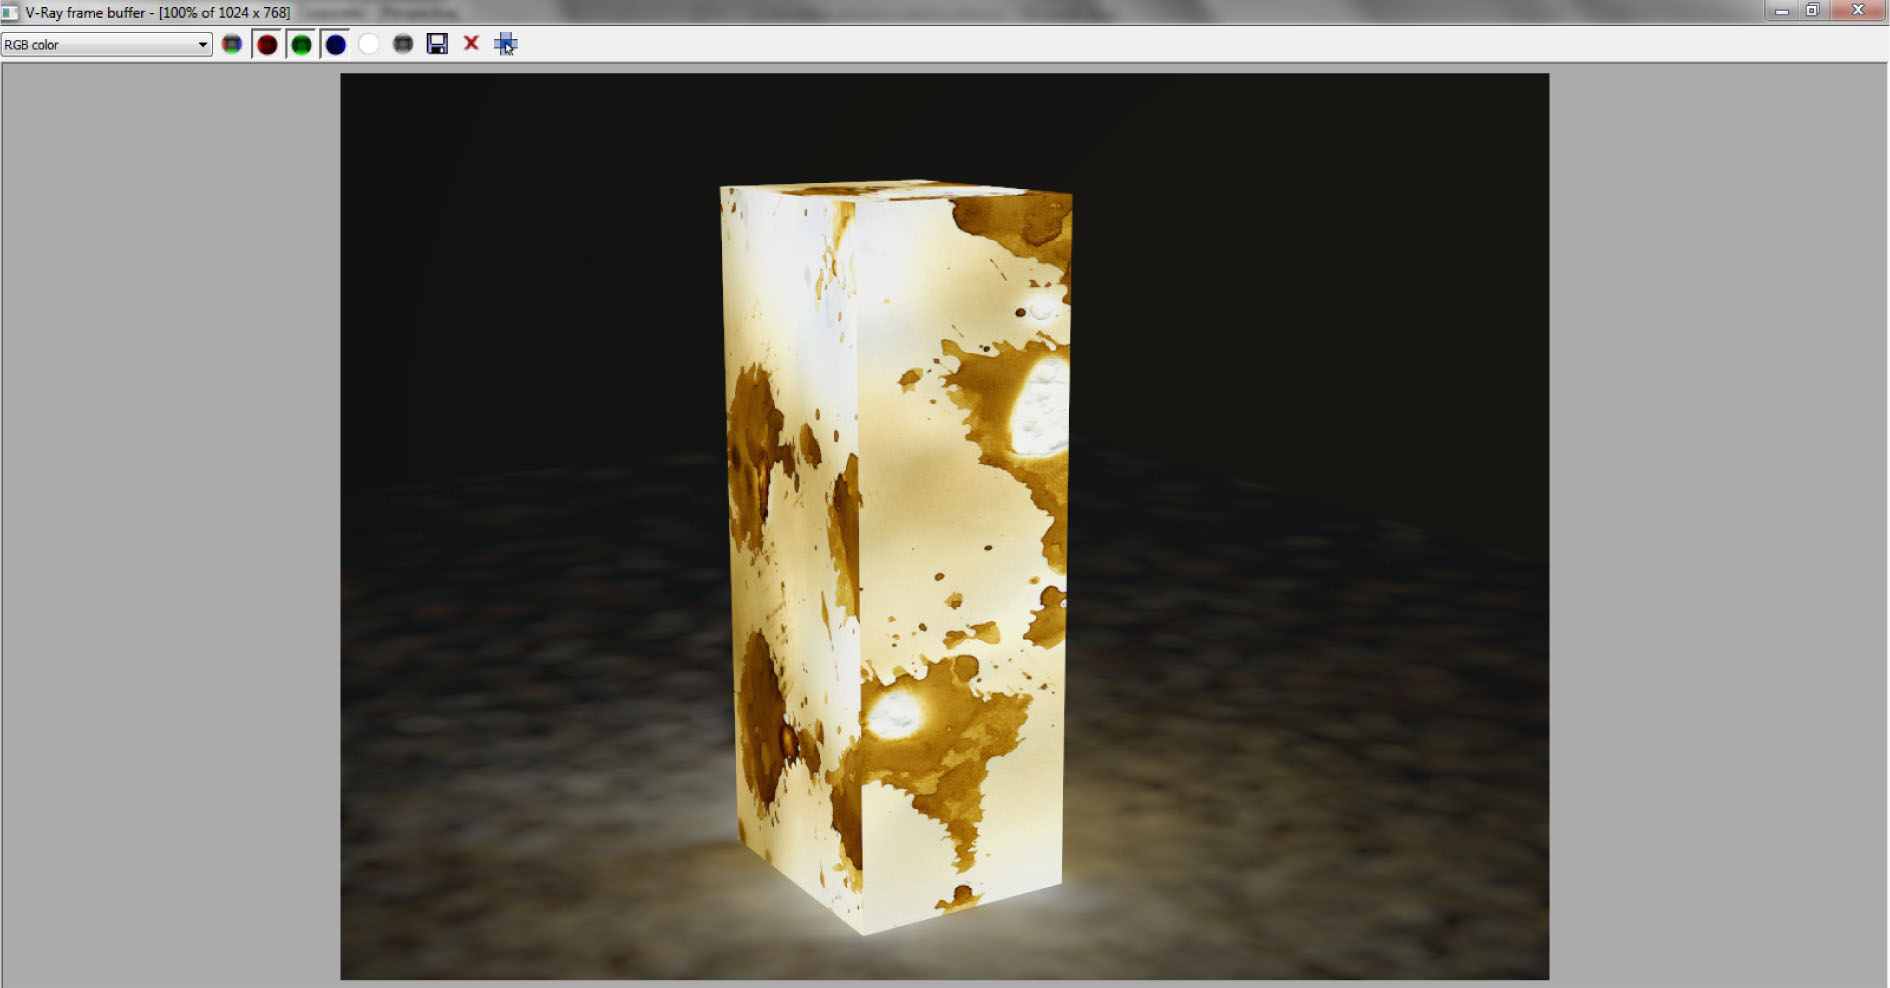The width and height of the screenshot is (1890, 988).
Task: Clear the image with red X
Action: (471, 43)
